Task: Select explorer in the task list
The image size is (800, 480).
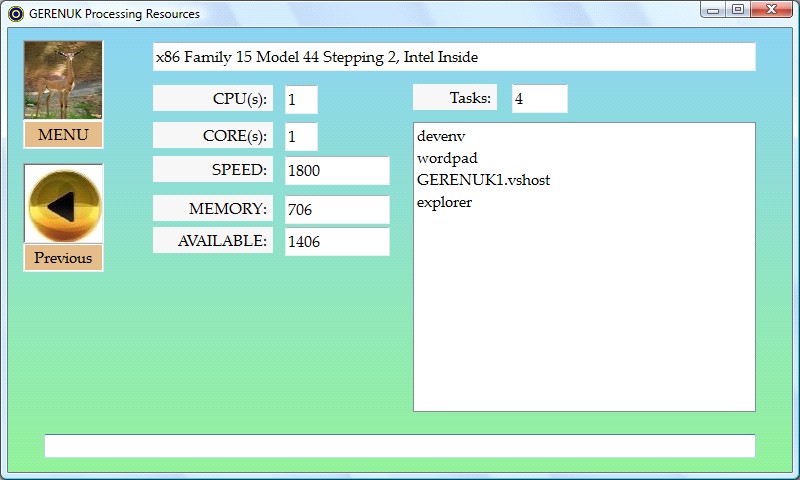Action: point(444,202)
